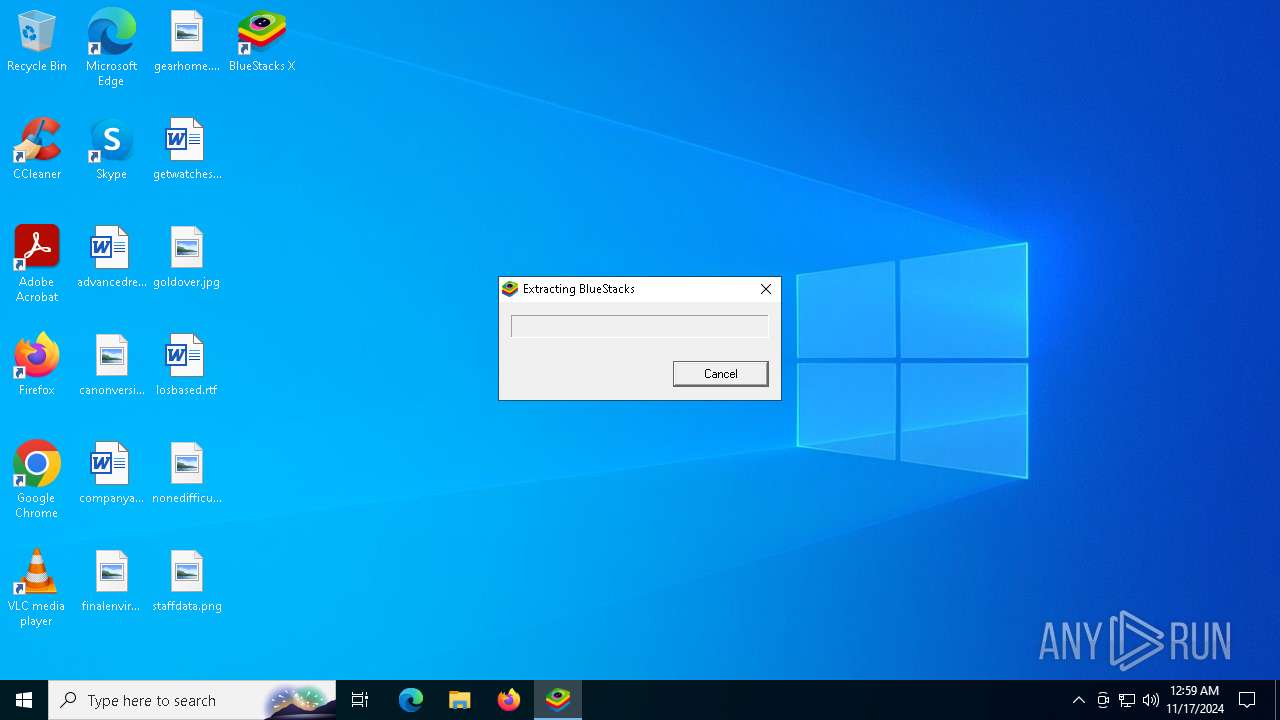This screenshot has width=1280, height=720.
Task: Select the finalenvir image file
Action: tap(111, 582)
